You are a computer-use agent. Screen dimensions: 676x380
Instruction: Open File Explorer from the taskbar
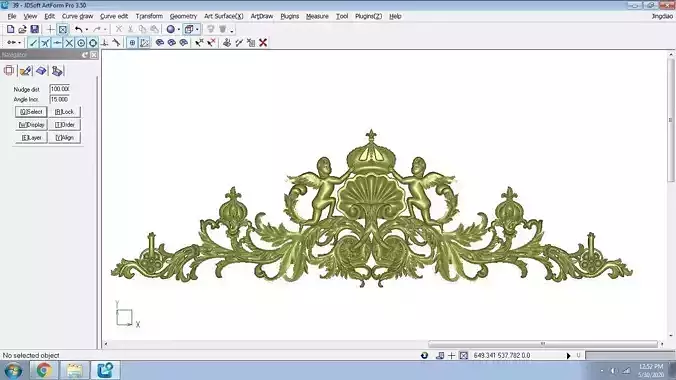tap(75, 371)
